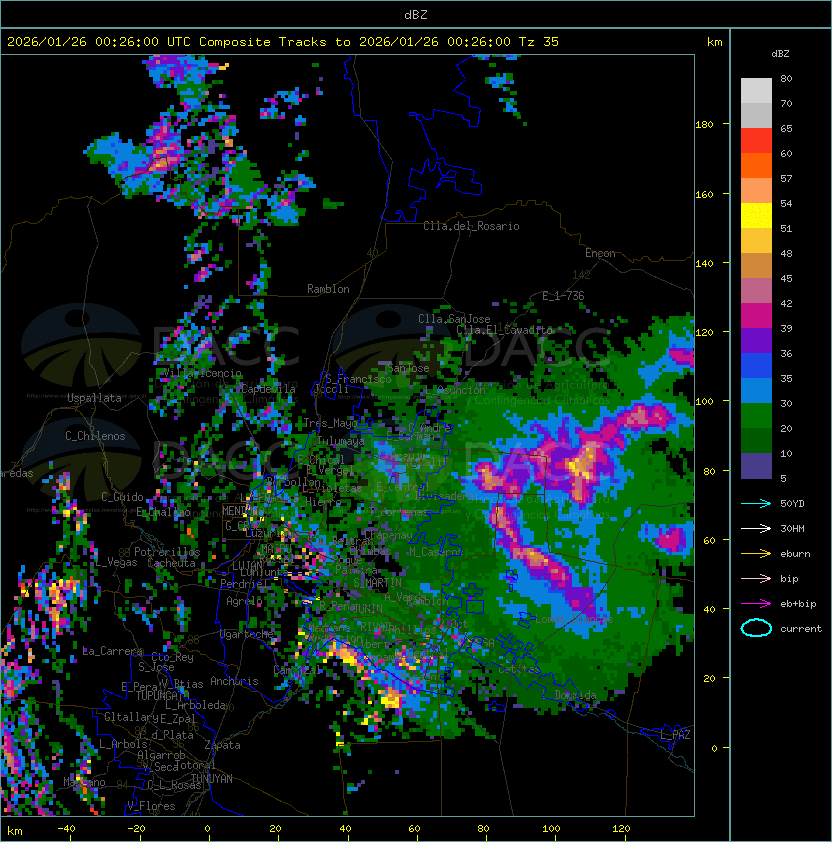Click the 'L_PAZ' map label
Image resolution: width=832 pixels, height=842 pixels.
point(675,735)
